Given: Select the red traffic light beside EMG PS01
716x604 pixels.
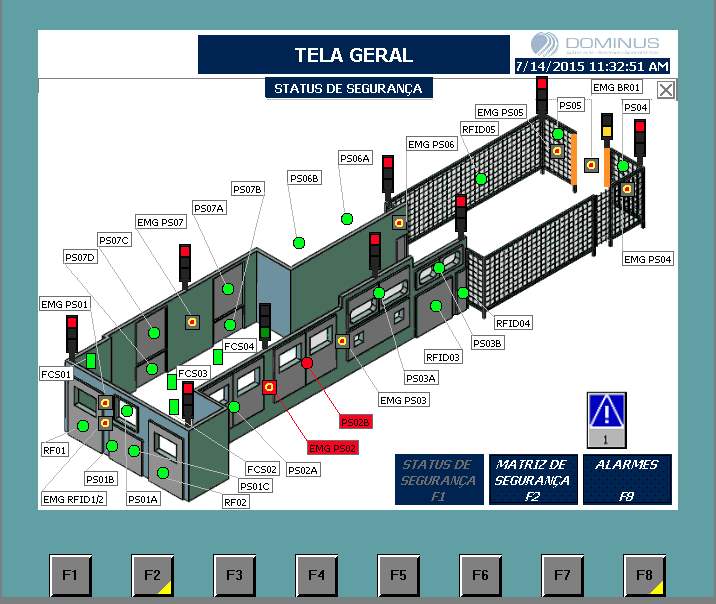Looking at the screenshot, I should (x=72, y=334).
